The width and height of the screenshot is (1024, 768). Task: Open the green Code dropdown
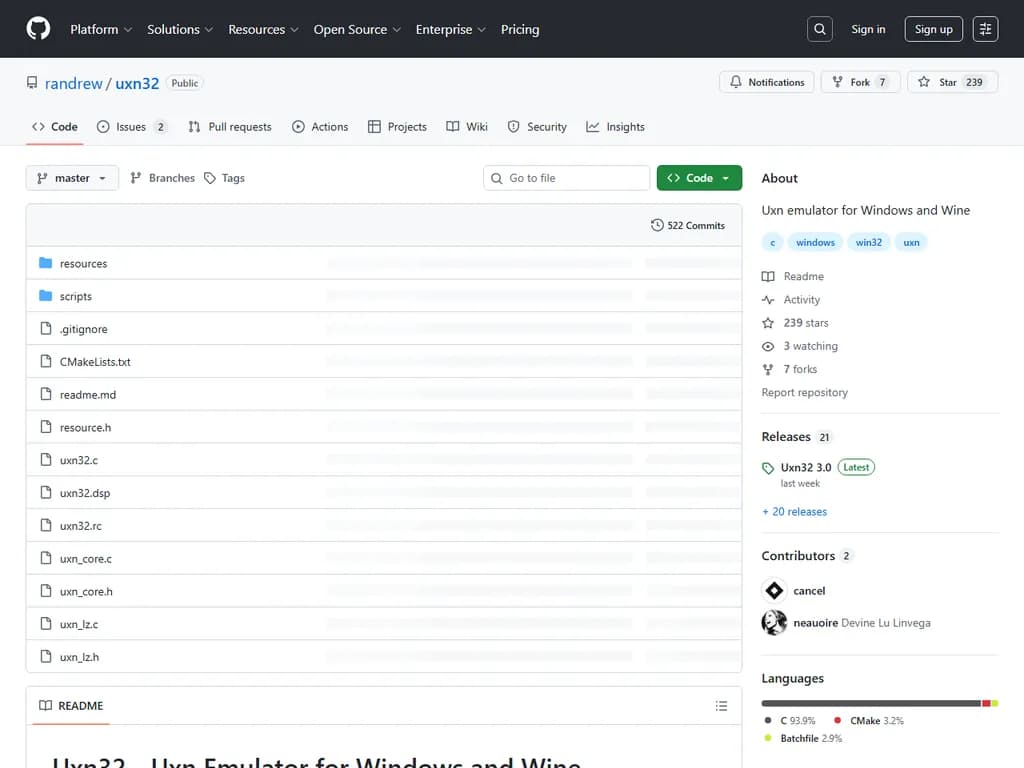pos(699,178)
